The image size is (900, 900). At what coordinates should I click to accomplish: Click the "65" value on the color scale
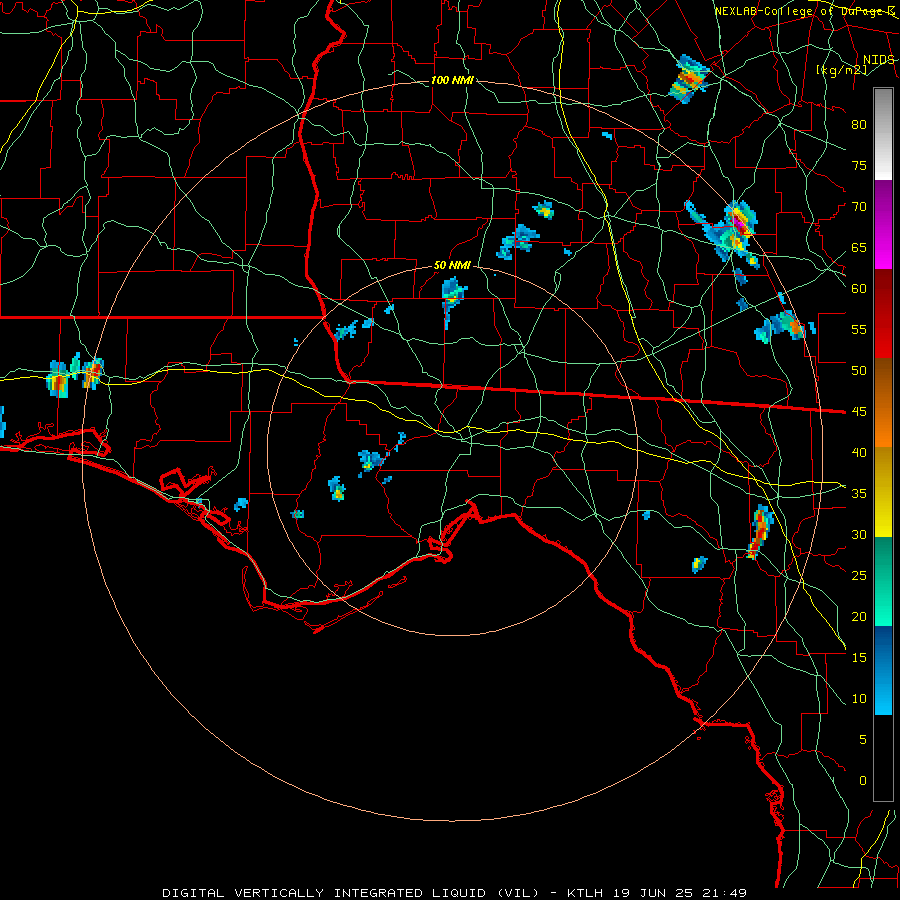(x=859, y=248)
